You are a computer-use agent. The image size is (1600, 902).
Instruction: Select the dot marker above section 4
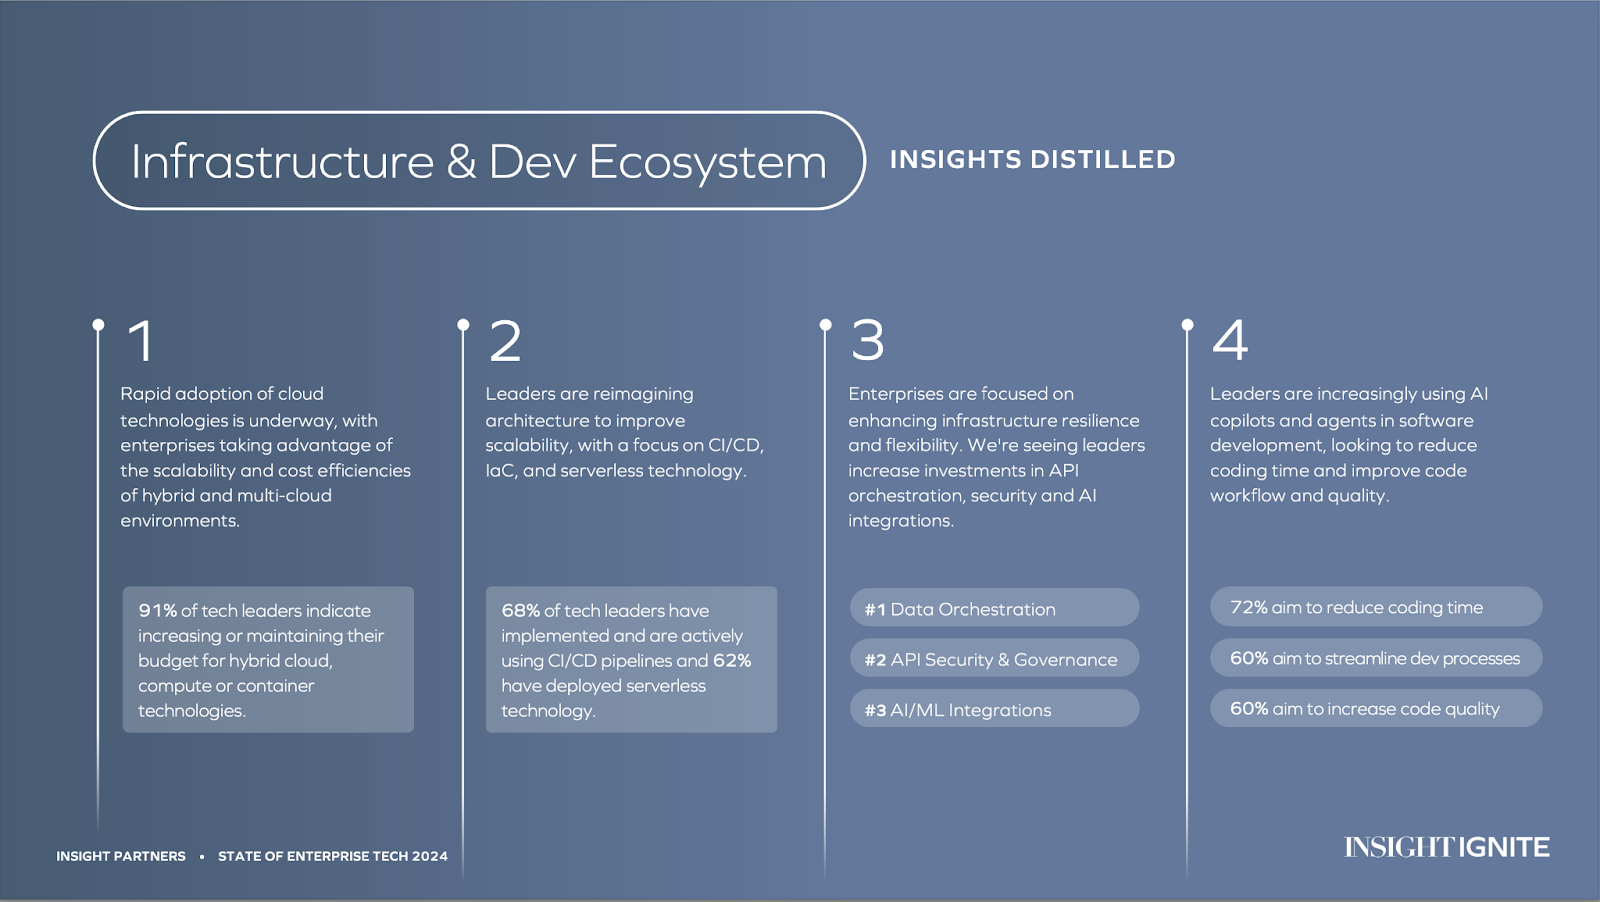tap(1187, 325)
